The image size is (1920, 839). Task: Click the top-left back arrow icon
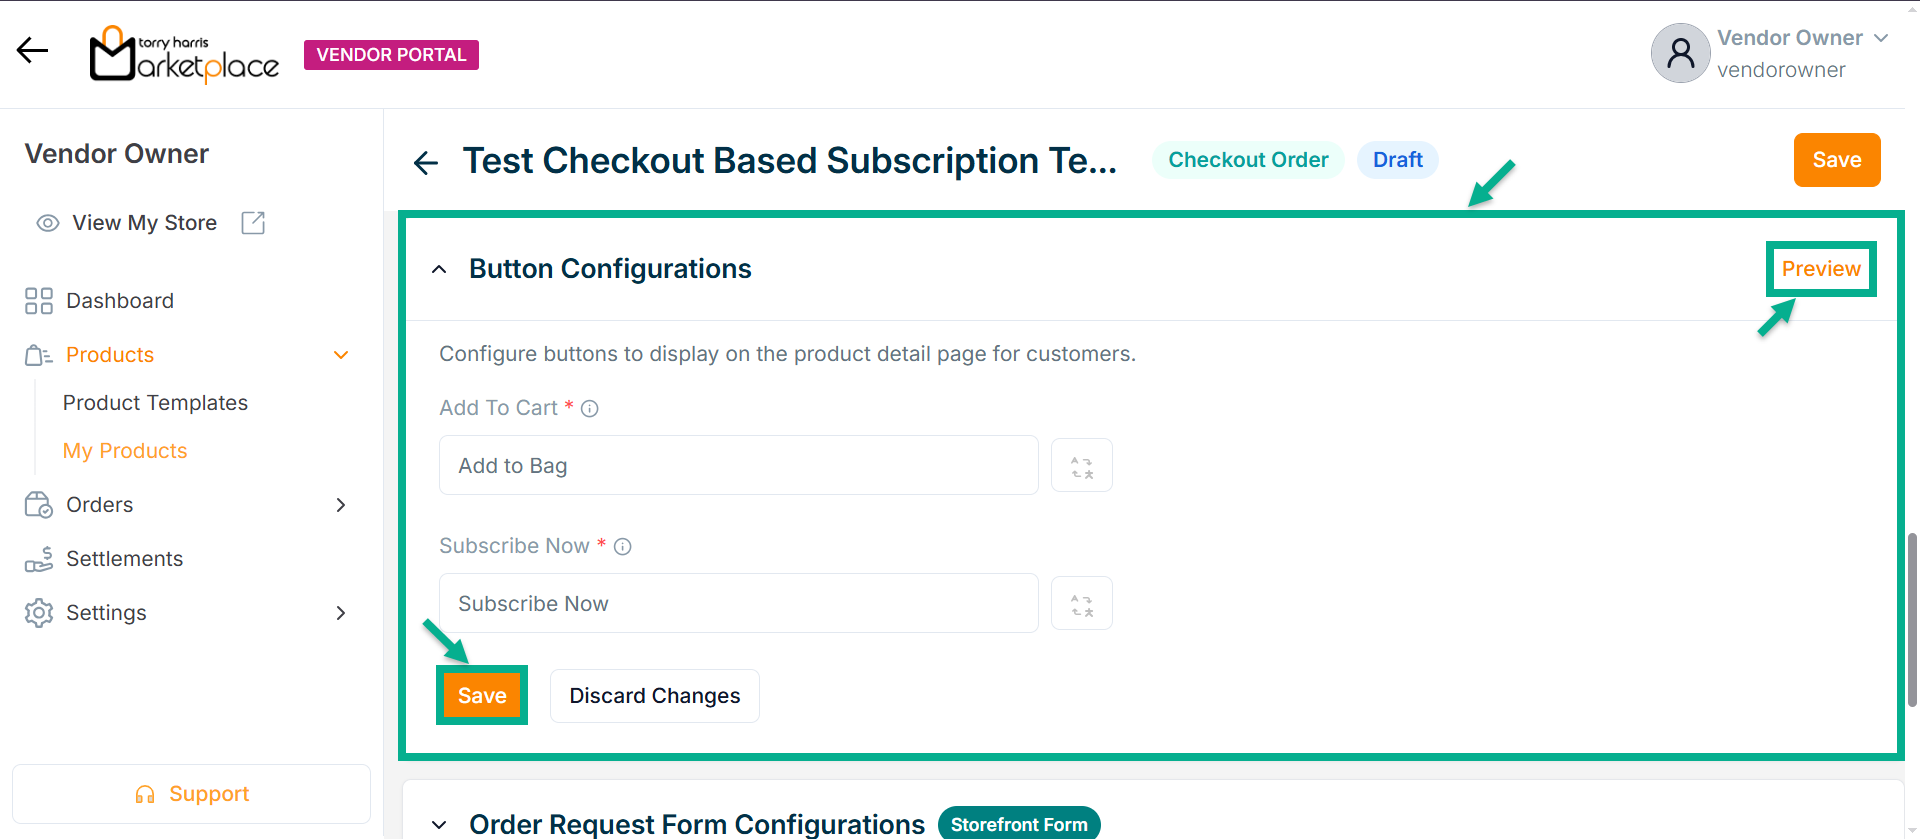32,50
